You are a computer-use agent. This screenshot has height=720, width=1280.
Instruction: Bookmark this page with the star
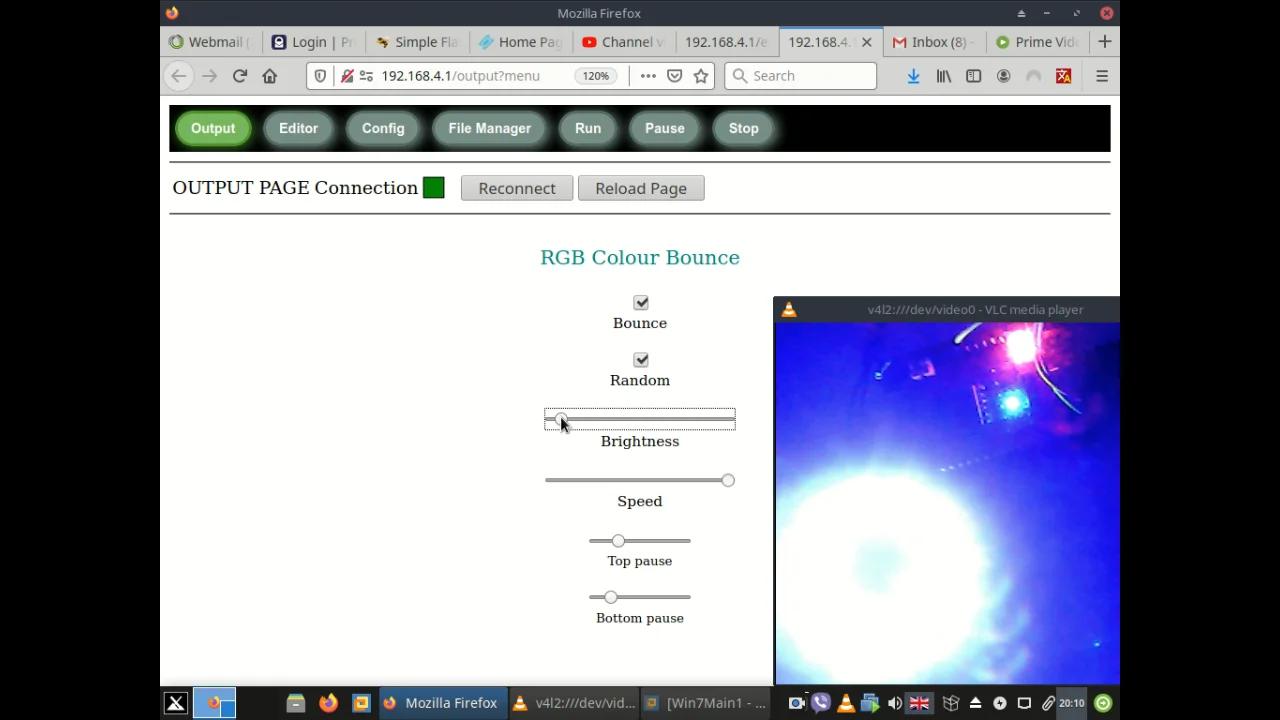(701, 76)
